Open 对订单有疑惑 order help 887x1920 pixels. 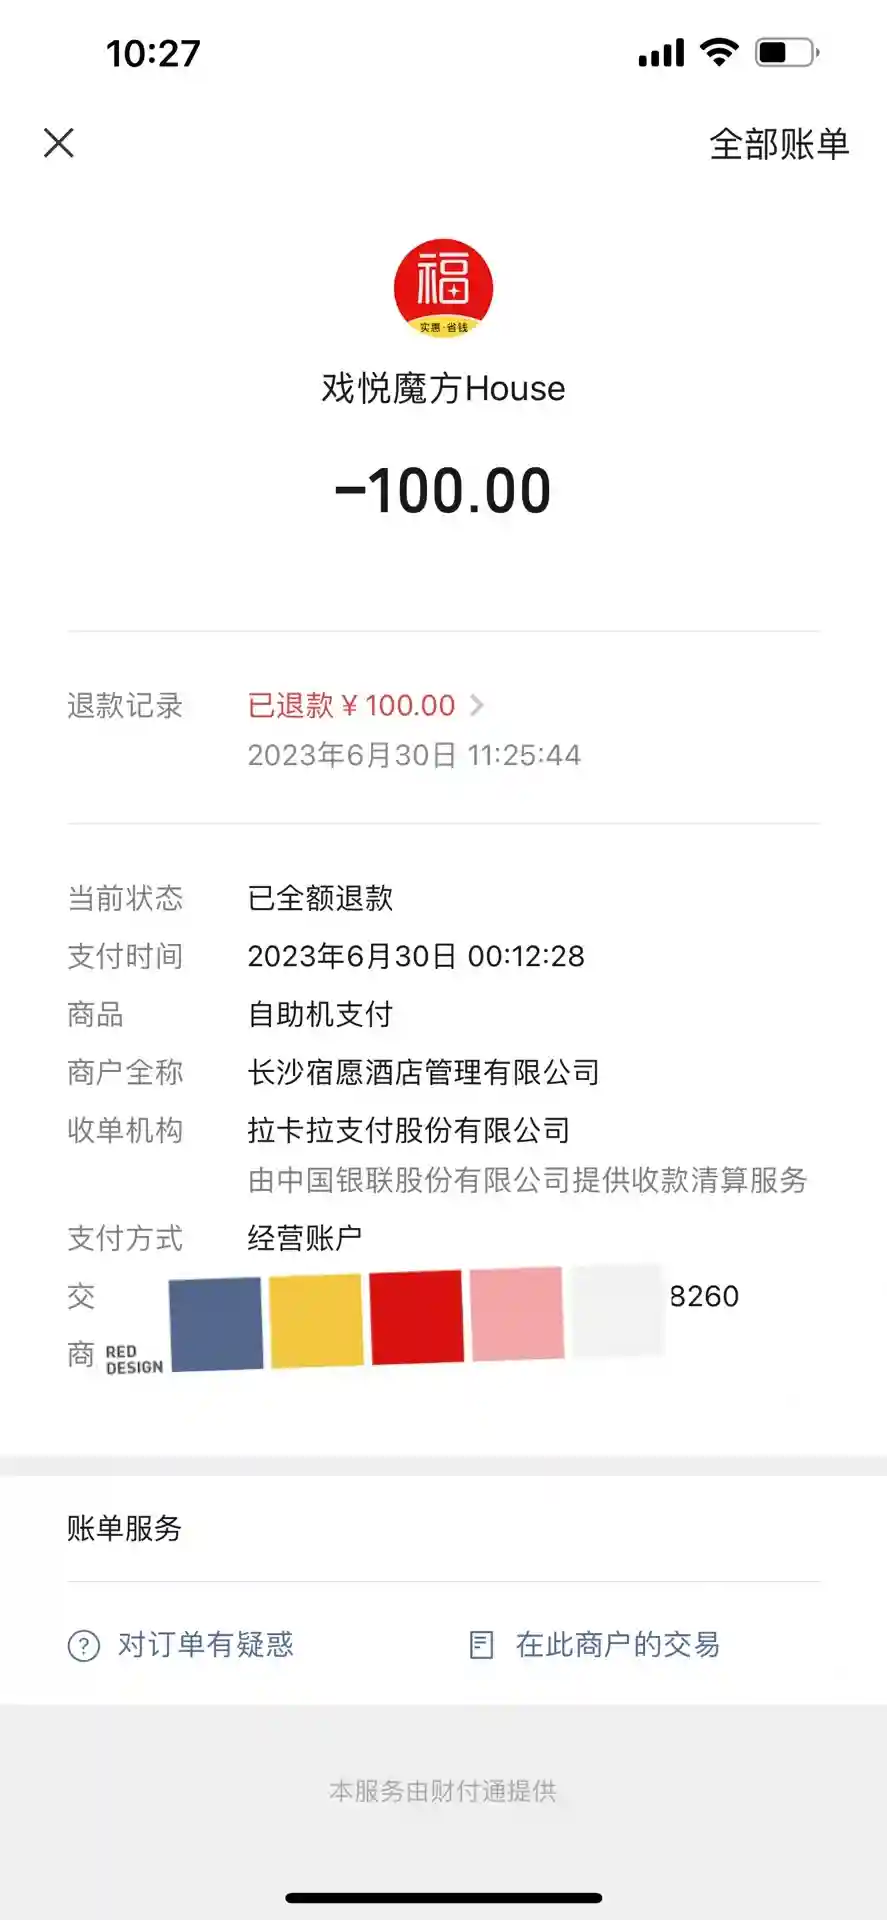tap(205, 1645)
